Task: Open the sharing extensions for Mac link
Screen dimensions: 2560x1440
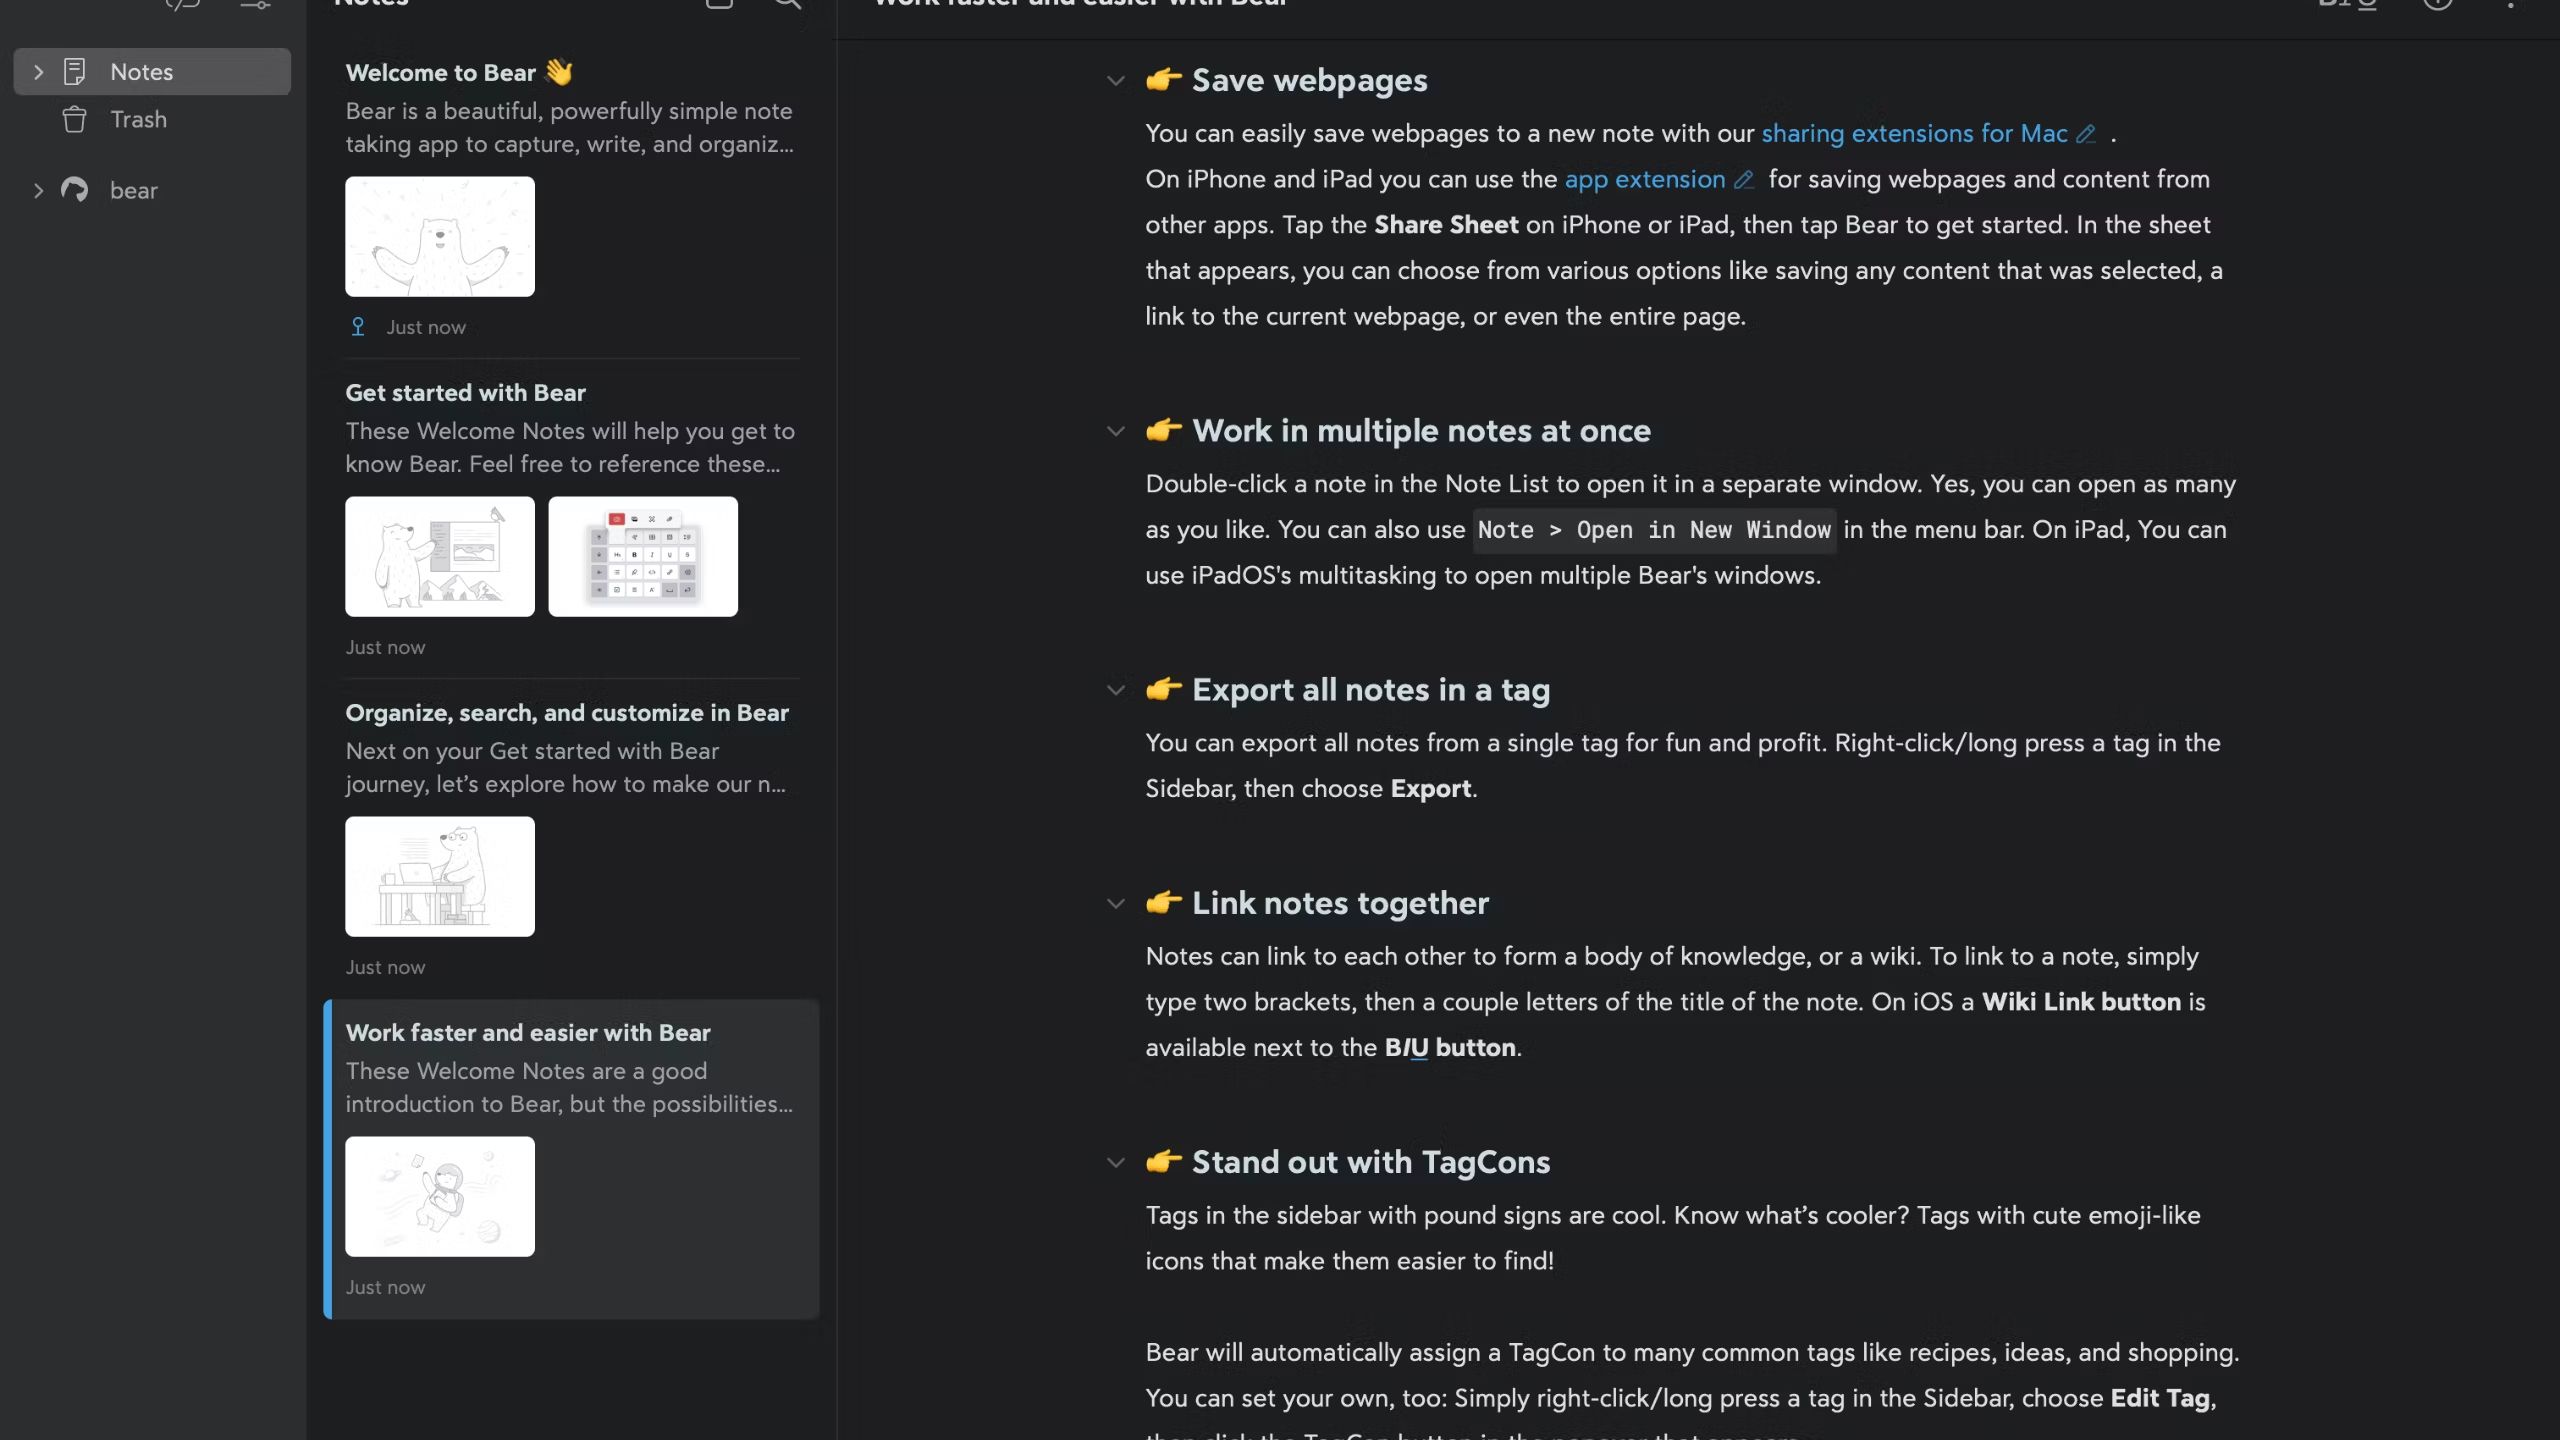Action: pyautogui.click(x=1917, y=133)
